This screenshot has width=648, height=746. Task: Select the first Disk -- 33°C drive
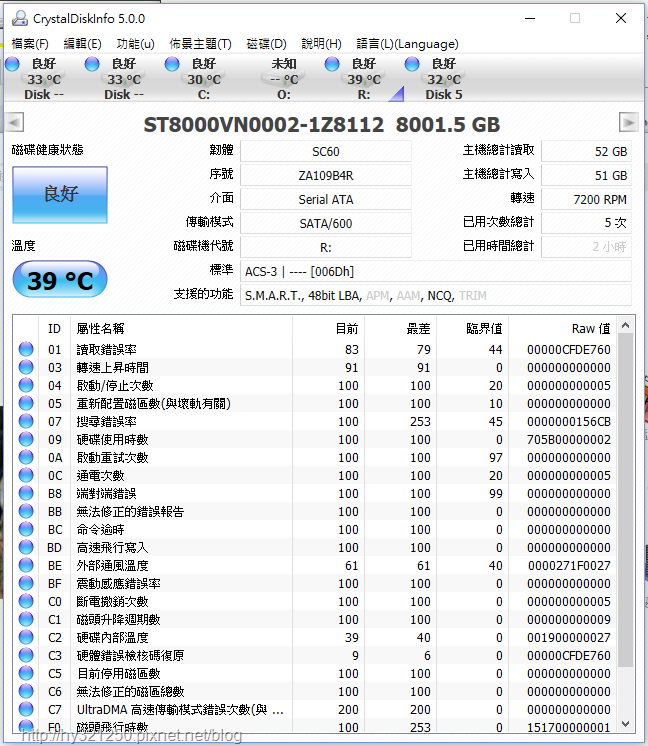43,79
